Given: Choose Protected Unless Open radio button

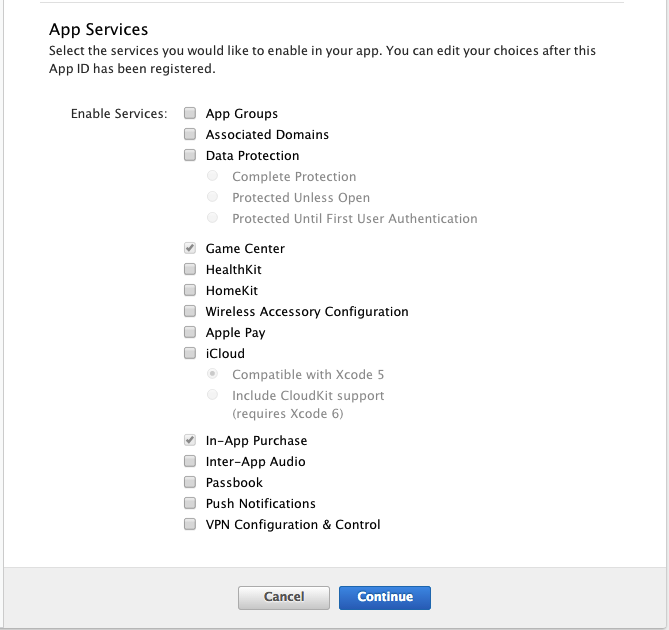Looking at the screenshot, I should click(x=212, y=197).
